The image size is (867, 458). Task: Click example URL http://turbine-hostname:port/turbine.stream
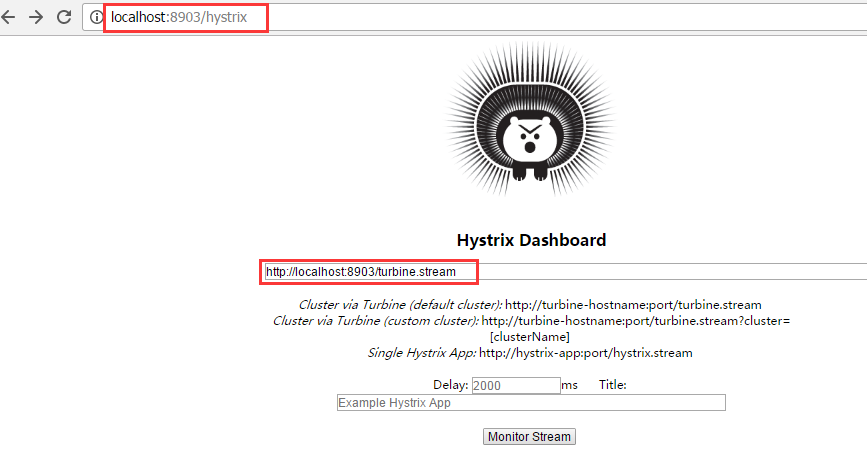(x=633, y=305)
